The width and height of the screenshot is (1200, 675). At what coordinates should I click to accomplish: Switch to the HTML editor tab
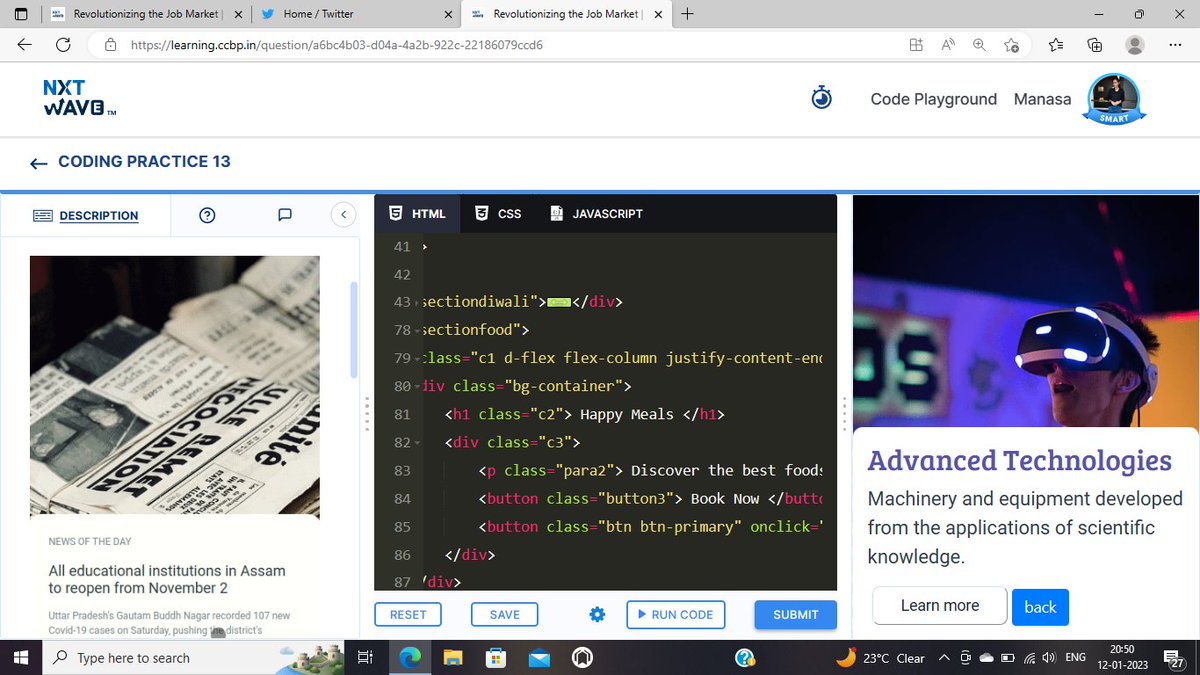point(417,214)
